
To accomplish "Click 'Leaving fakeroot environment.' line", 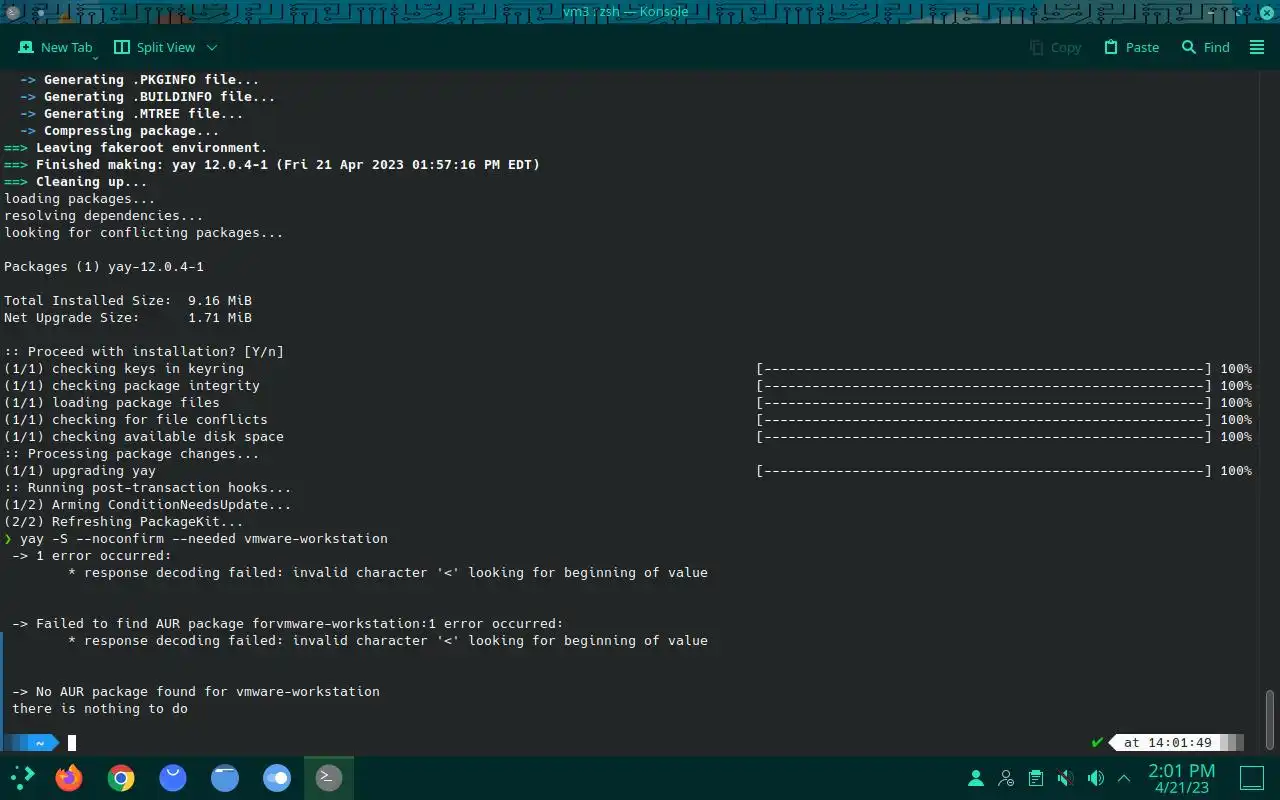I will coord(136,148).
